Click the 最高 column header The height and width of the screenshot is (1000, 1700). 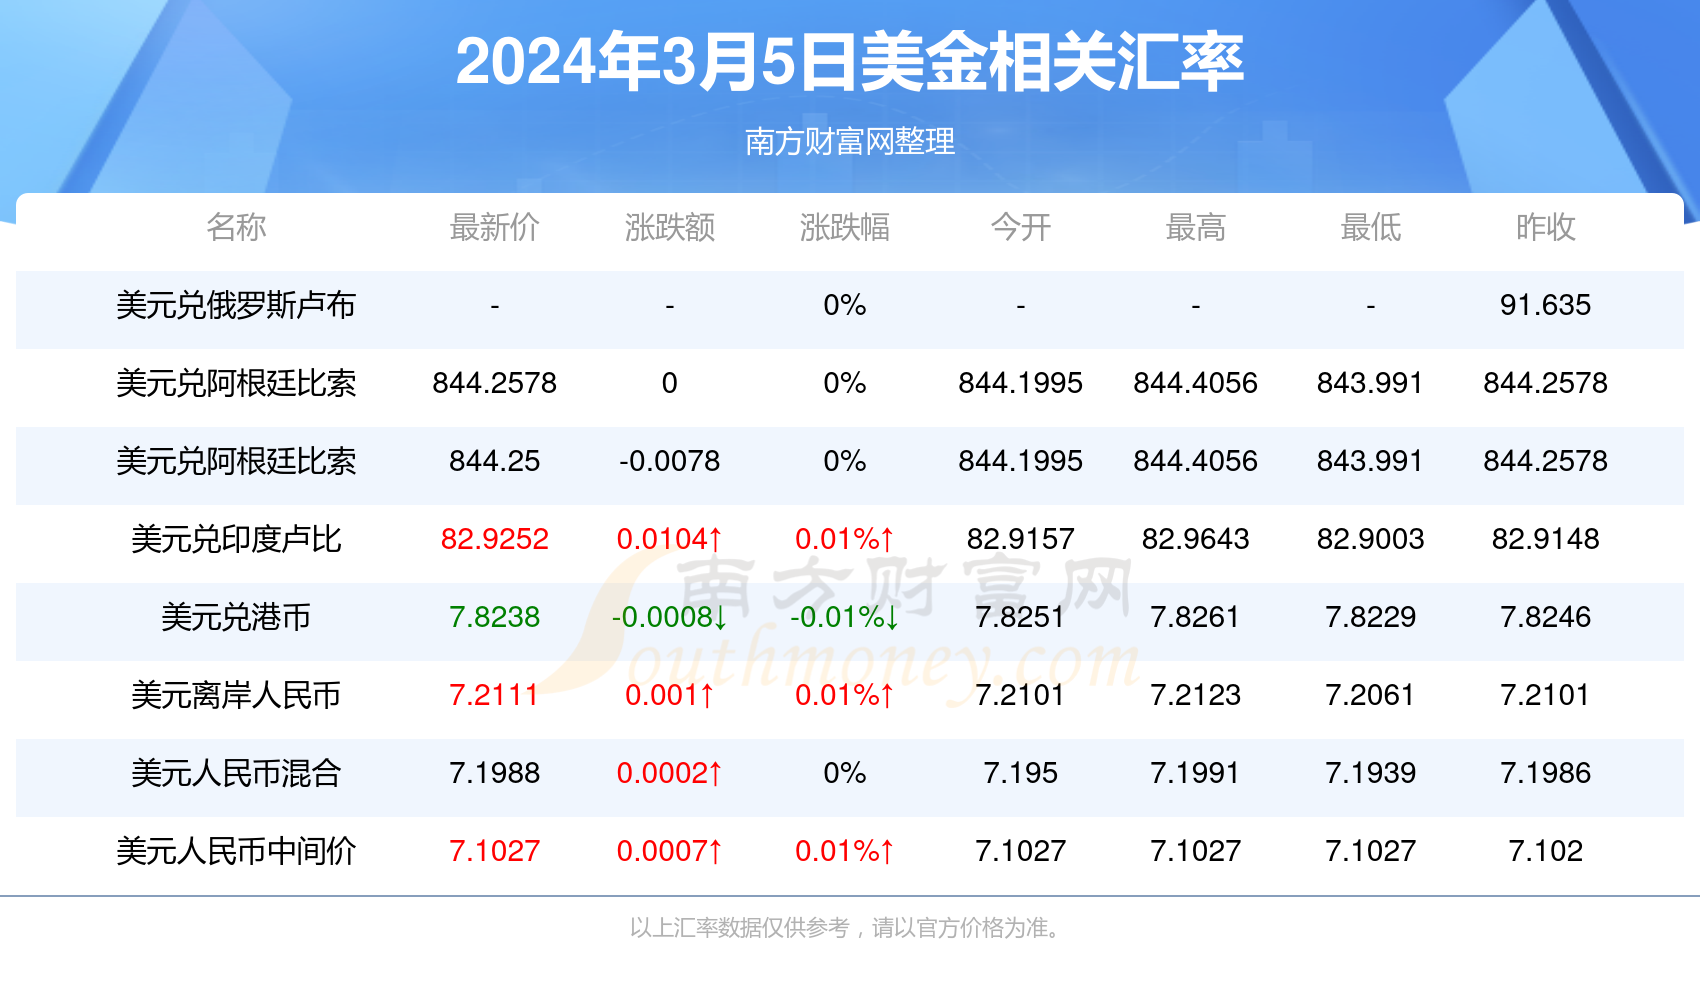point(1195,227)
